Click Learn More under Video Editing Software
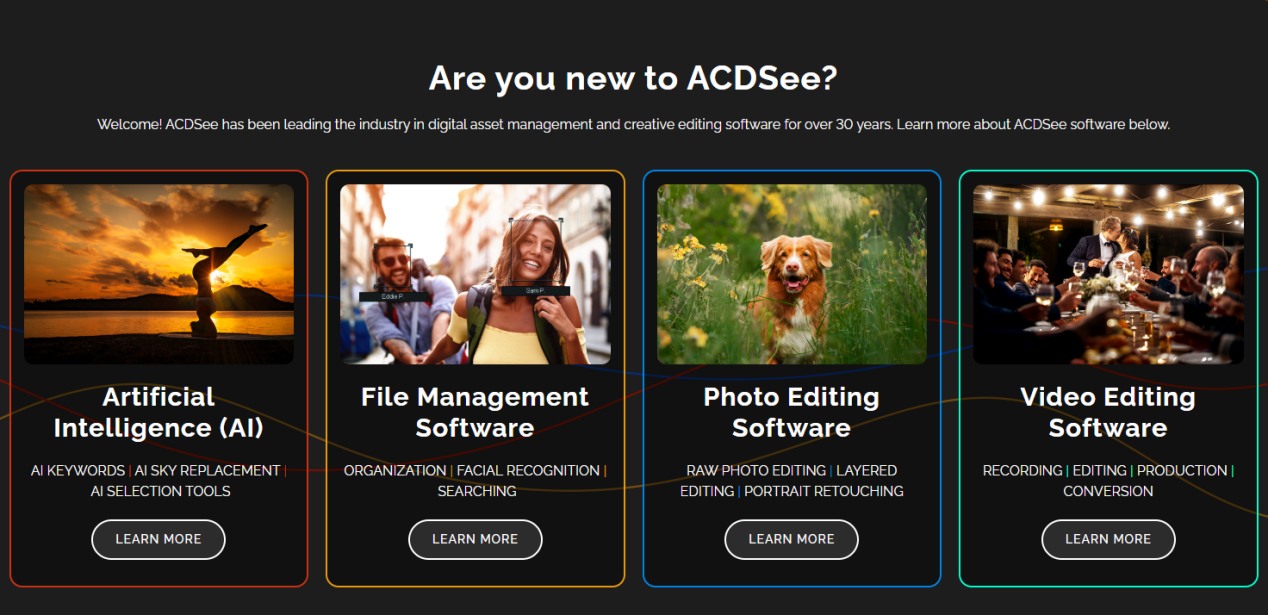 click(x=1108, y=539)
